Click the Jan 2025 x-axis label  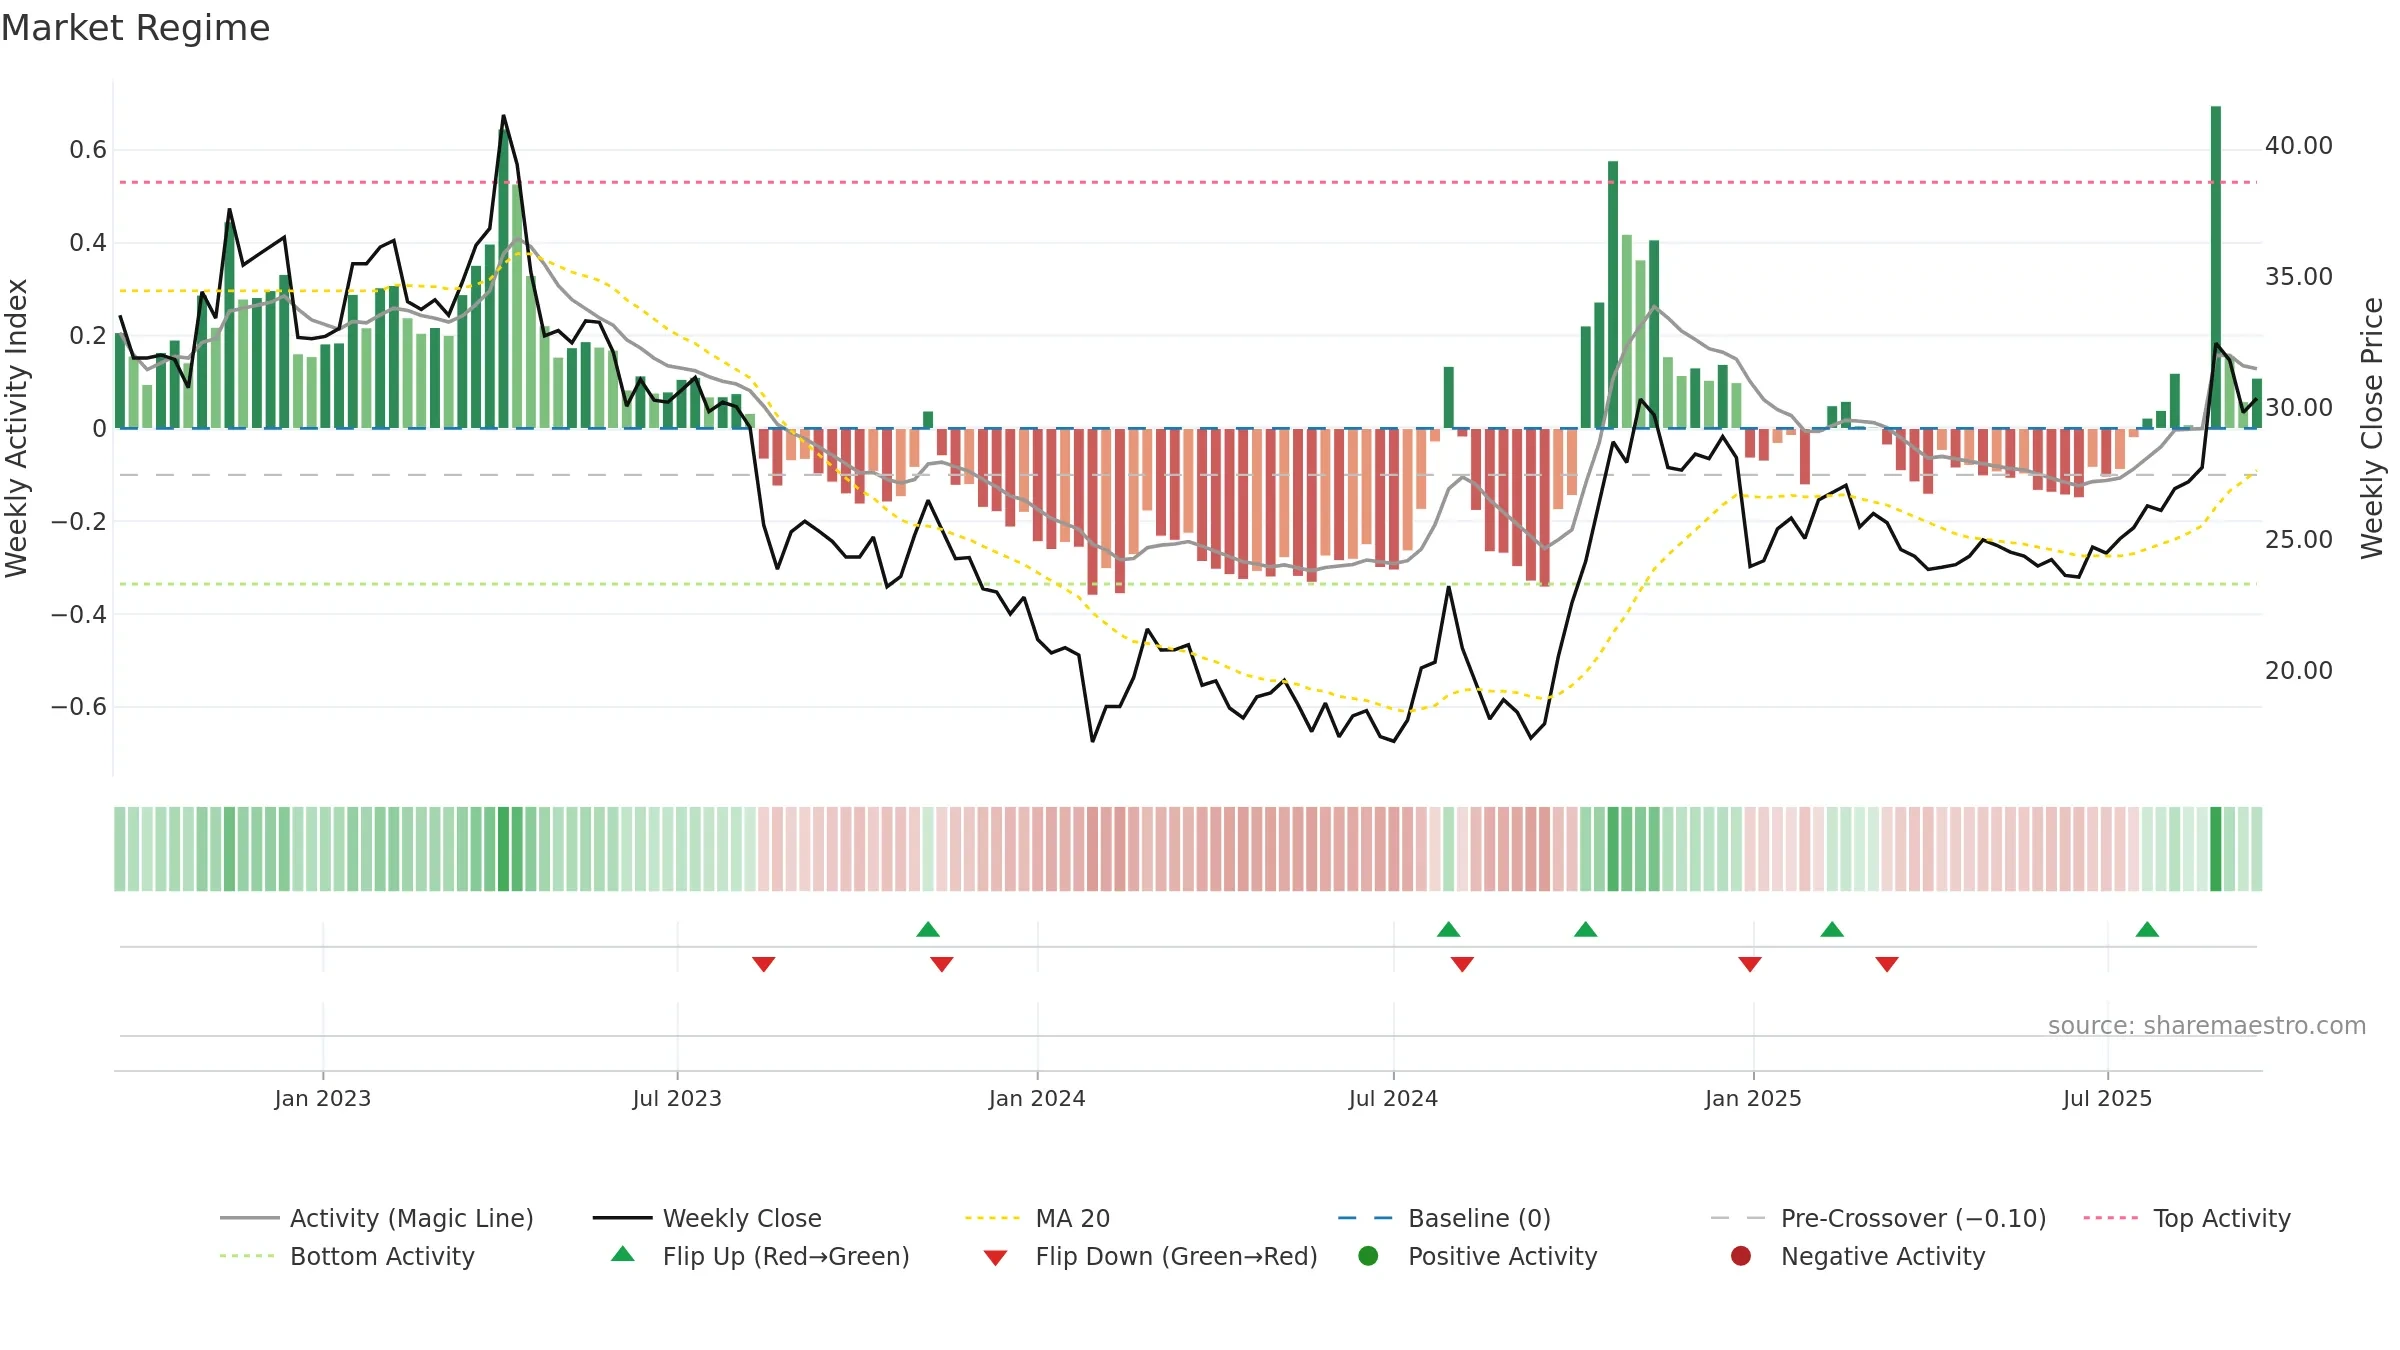point(1753,1098)
